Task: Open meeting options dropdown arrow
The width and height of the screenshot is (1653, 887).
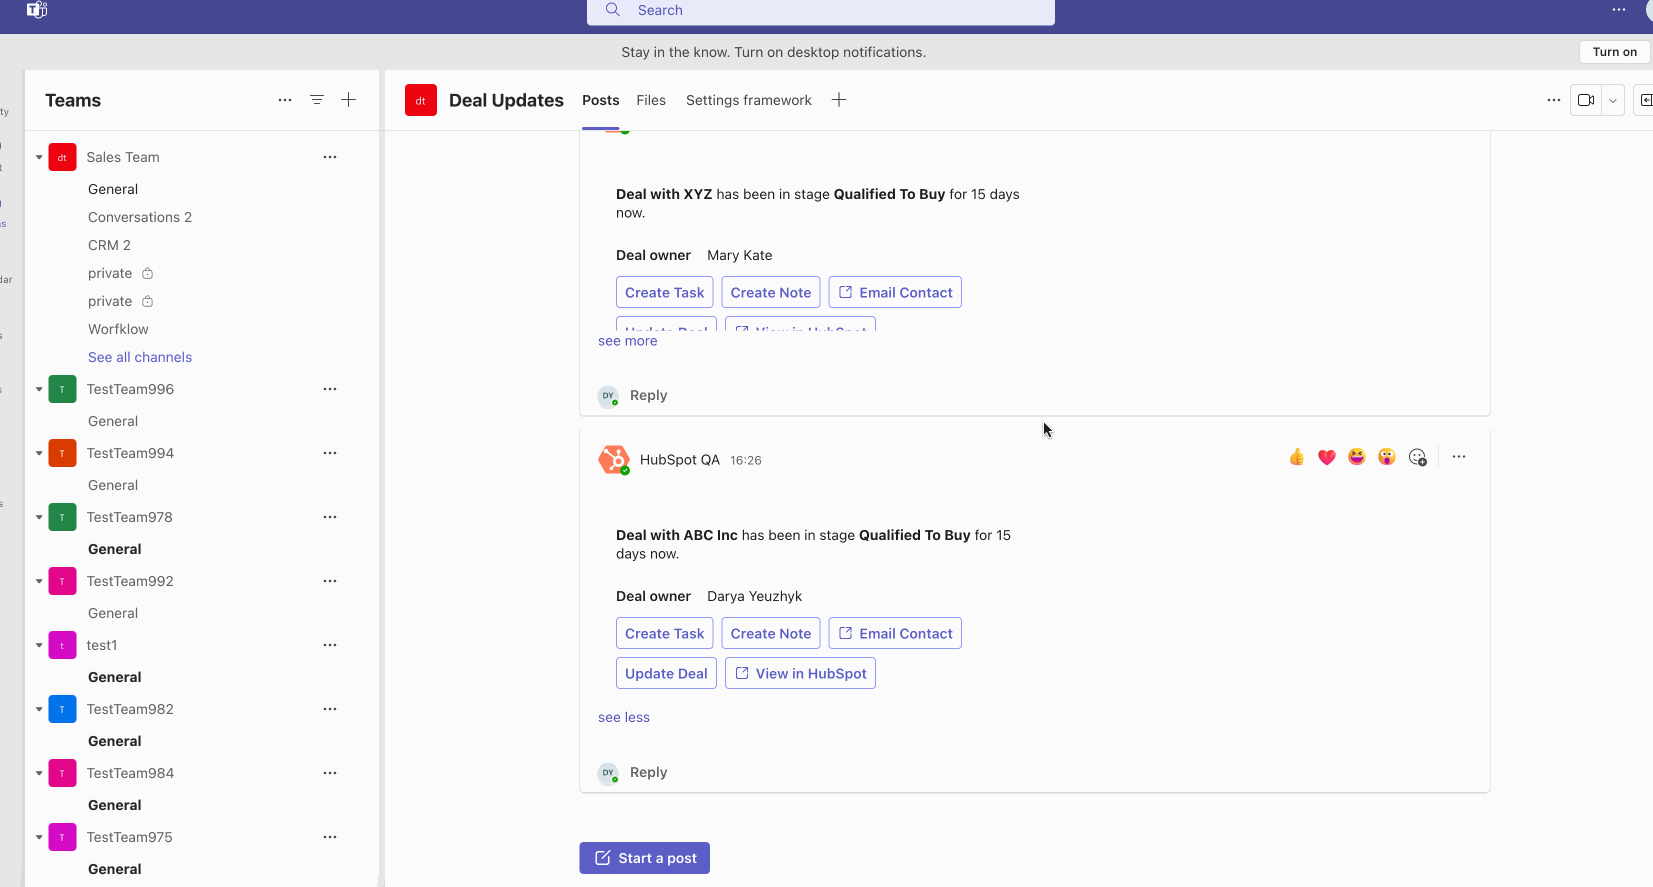Action: click(1612, 100)
